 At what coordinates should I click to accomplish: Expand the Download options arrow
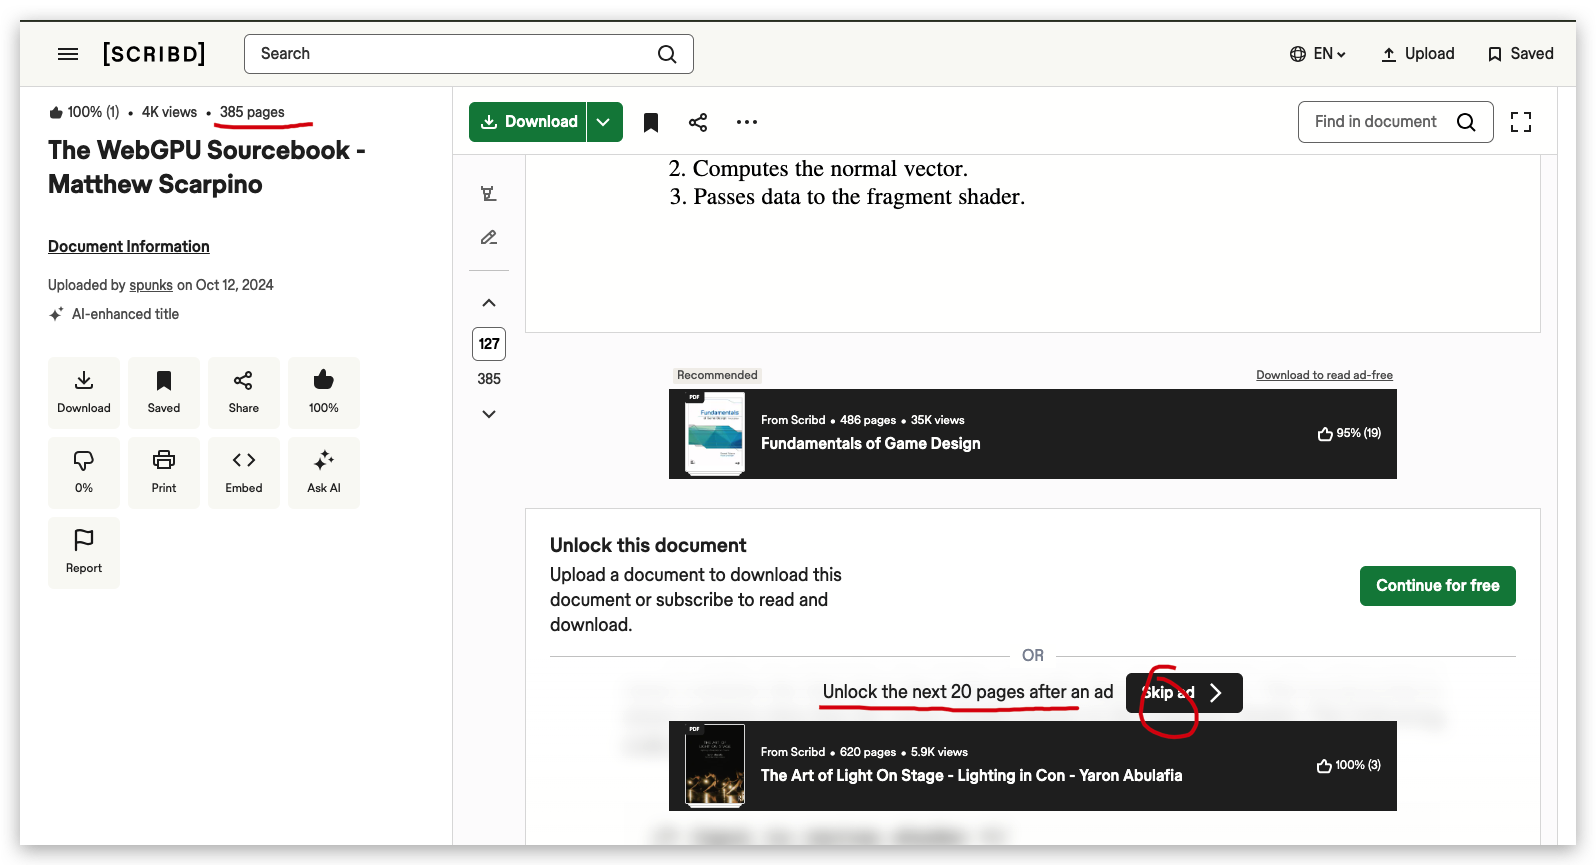tap(604, 122)
